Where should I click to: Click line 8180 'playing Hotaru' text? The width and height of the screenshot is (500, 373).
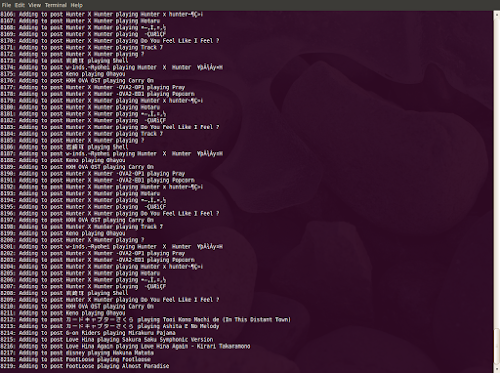(138, 107)
